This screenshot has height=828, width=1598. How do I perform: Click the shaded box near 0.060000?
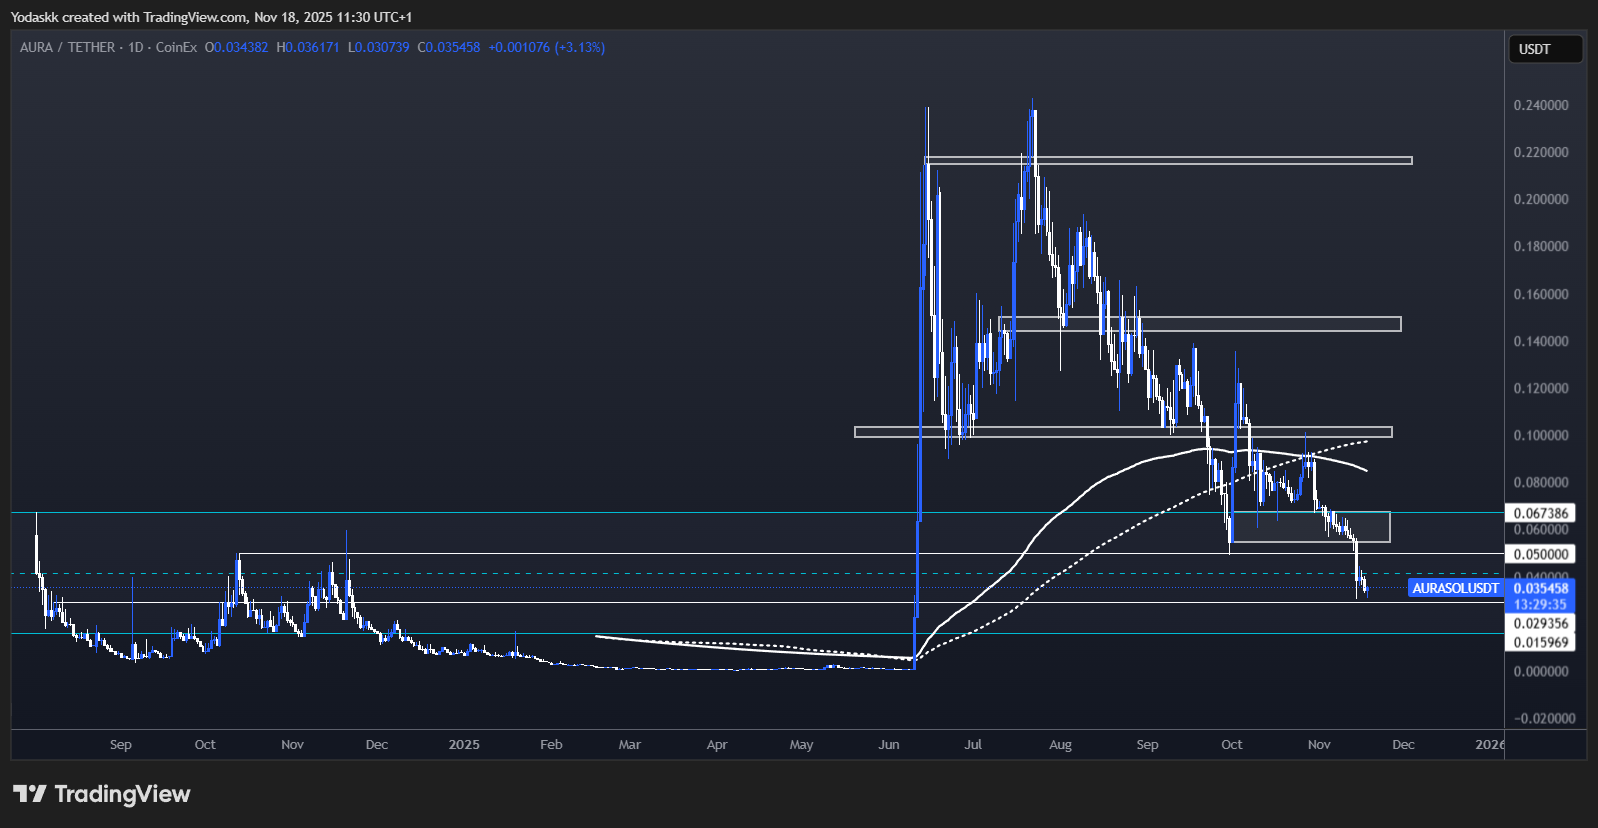[x=1310, y=527]
